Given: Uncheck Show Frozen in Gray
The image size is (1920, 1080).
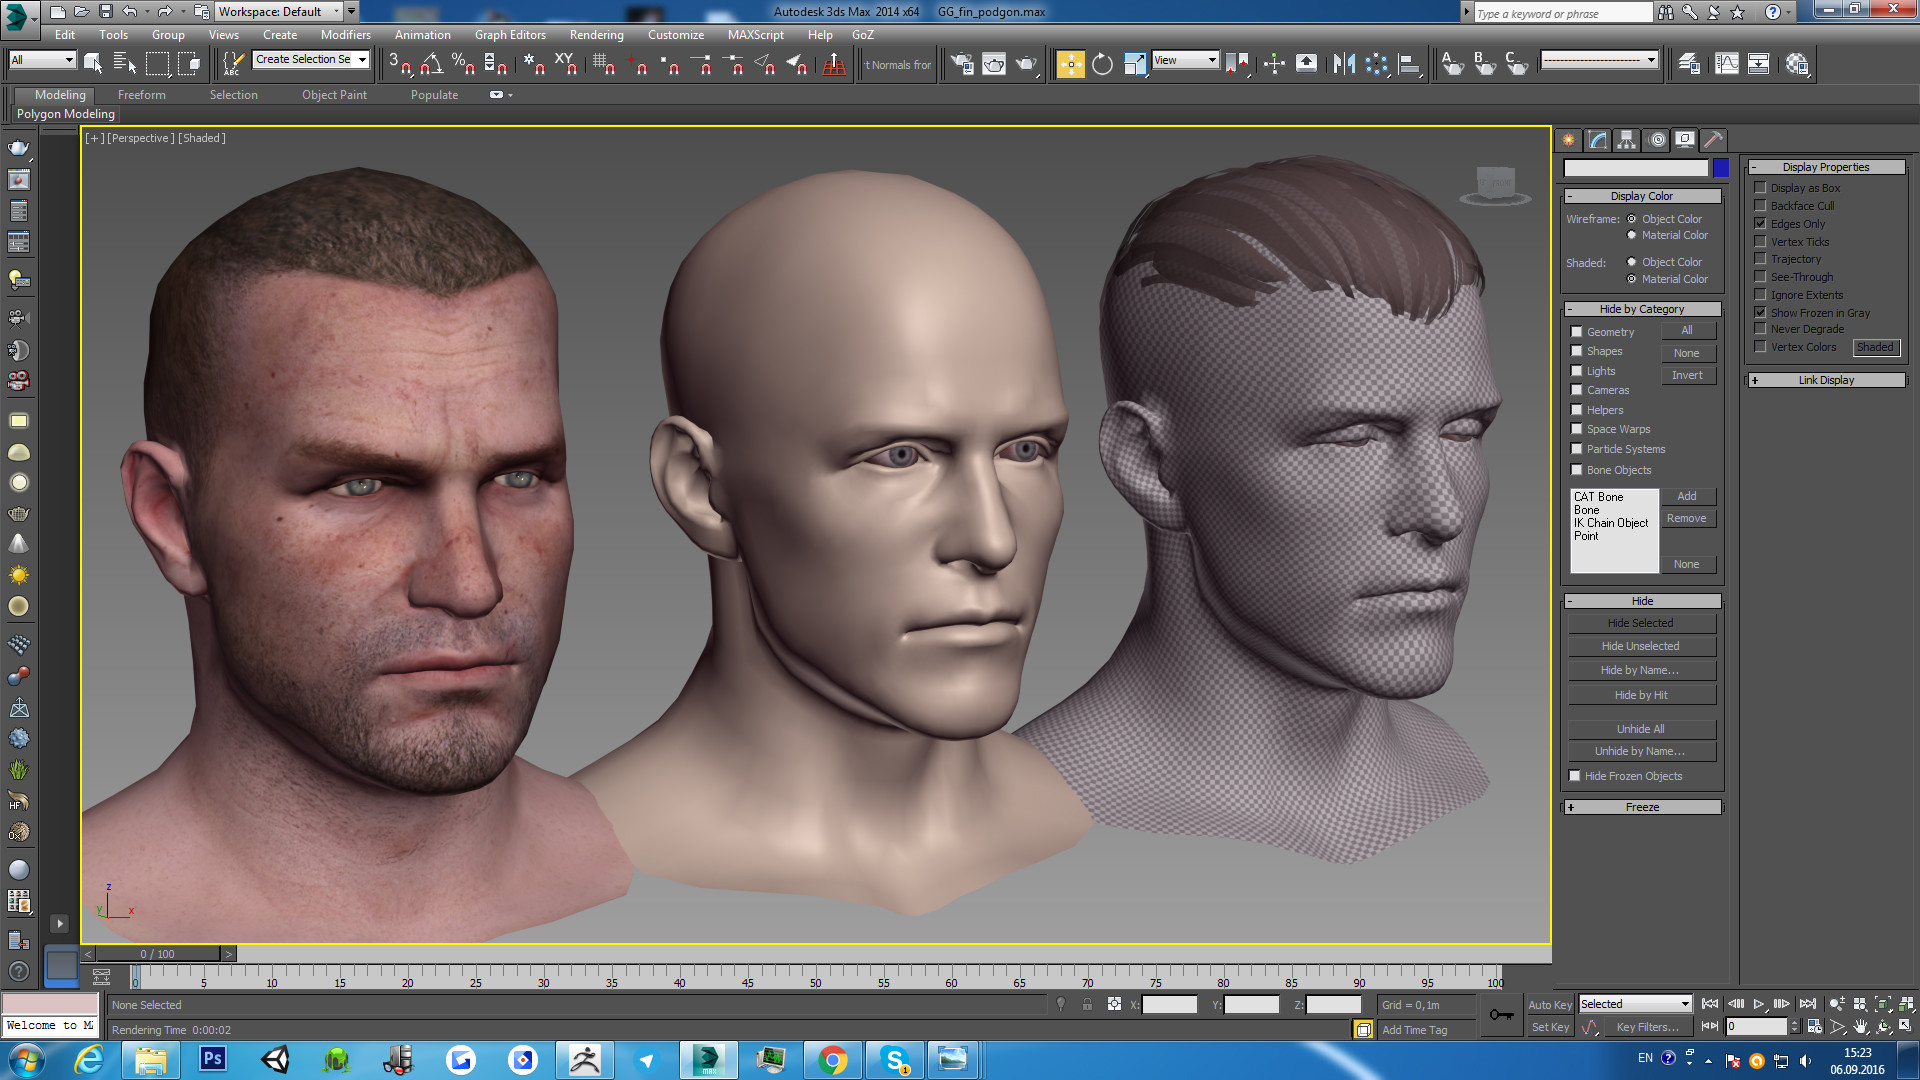Looking at the screenshot, I should pos(1761,312).
